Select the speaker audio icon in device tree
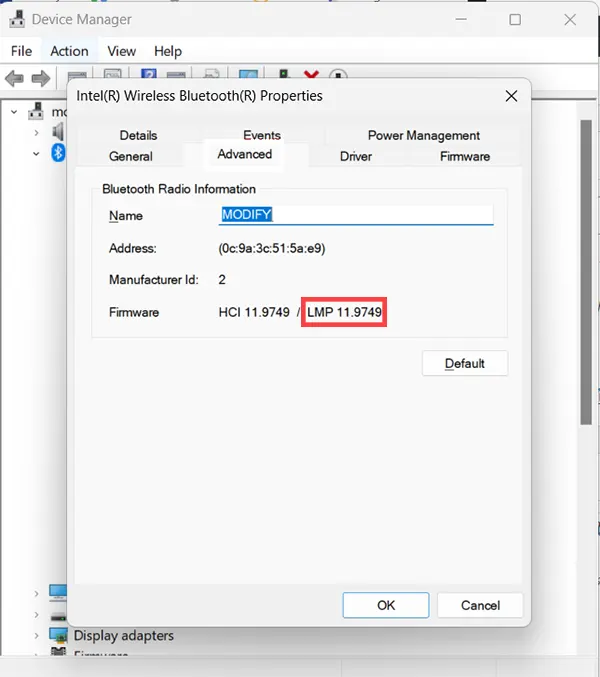 tap(58, 131)
